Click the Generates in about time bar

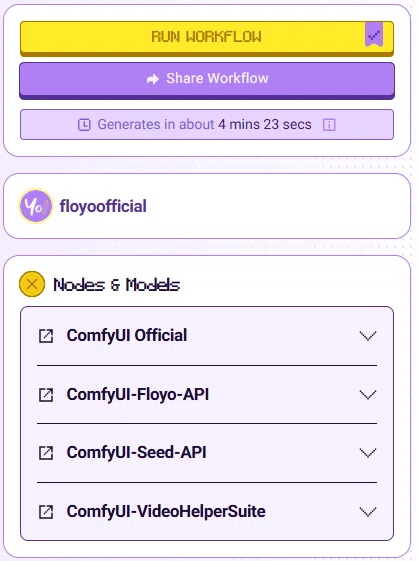(x=207, y=125)
